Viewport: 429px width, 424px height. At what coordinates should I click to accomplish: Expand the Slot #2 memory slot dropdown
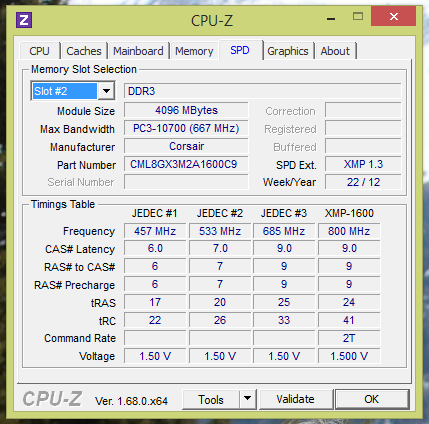tap(106, 91)
